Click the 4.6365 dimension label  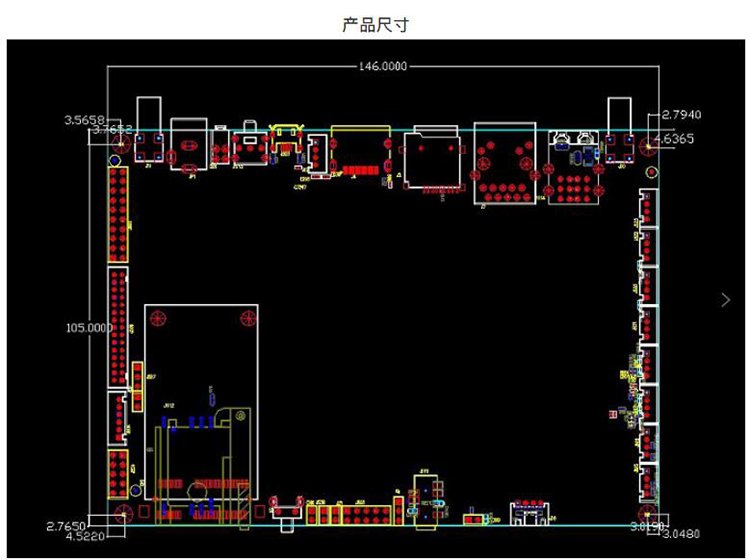click(672, 138)
